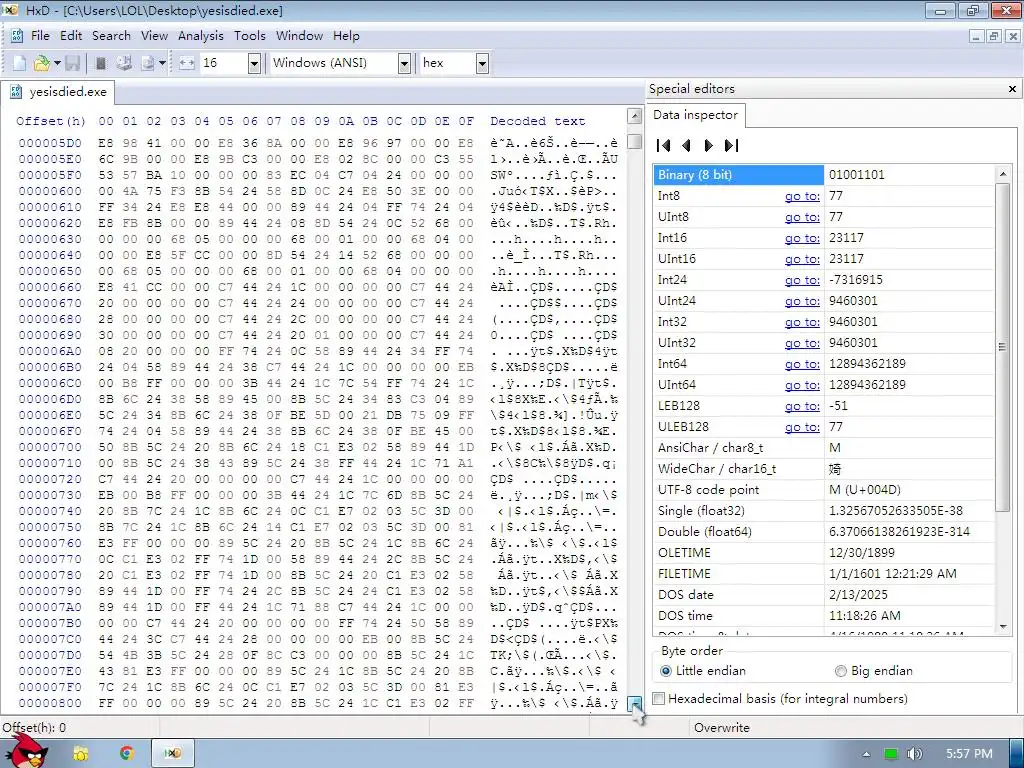The image size is (1024, 768).
Task: Click go to link for Int24
Action: click(x=802, y=280)
